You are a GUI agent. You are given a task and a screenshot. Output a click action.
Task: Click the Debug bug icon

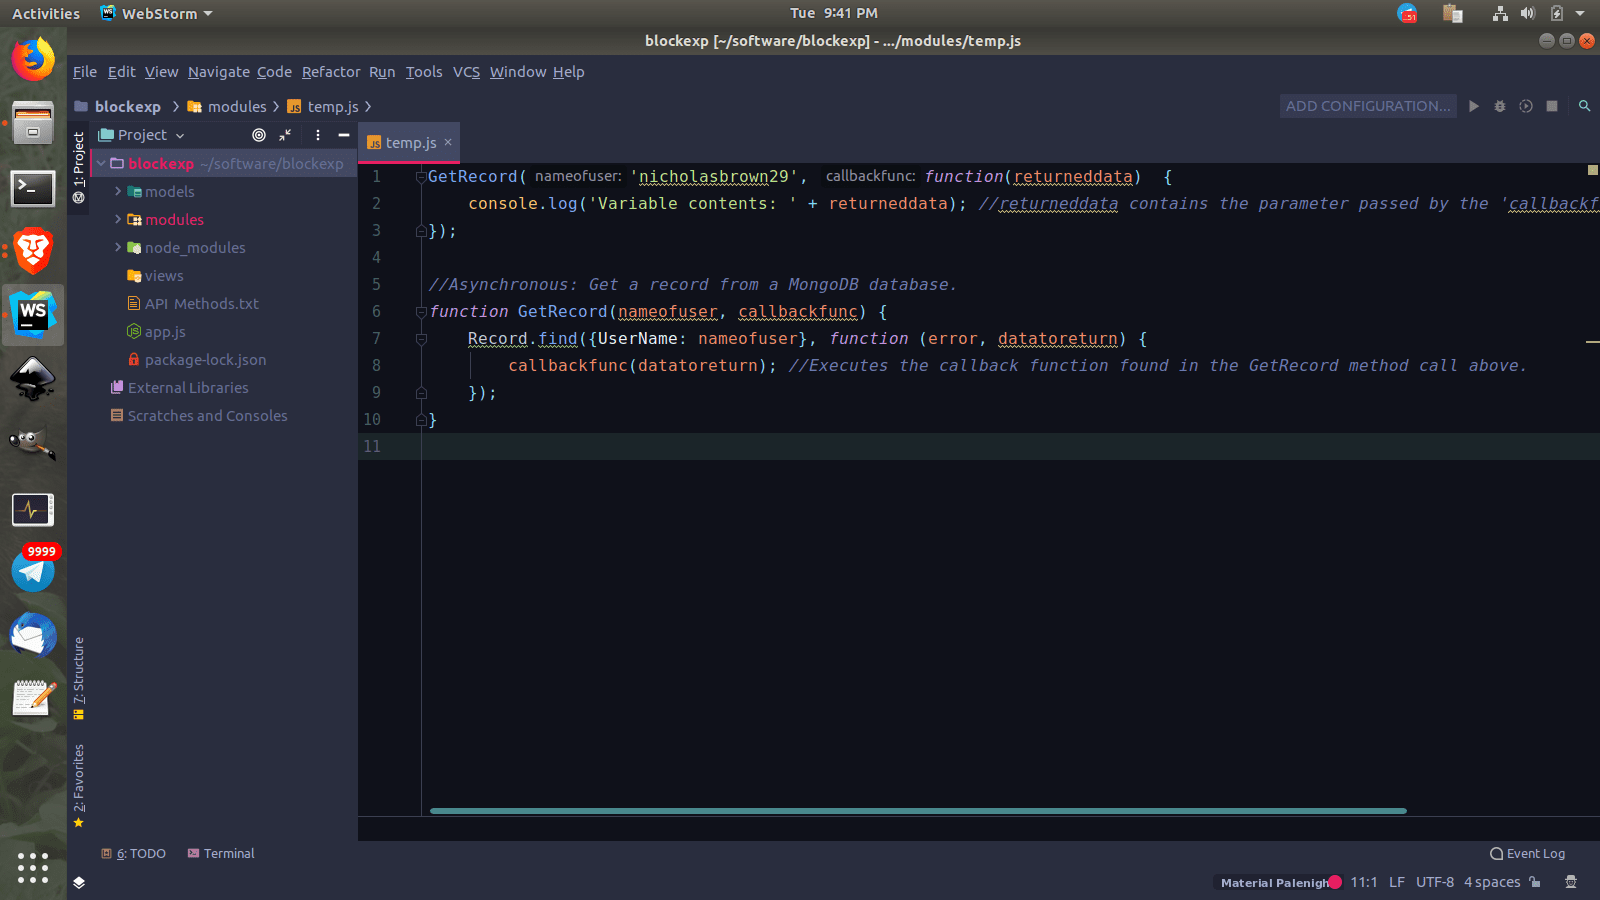click(x=1499, y=106)
